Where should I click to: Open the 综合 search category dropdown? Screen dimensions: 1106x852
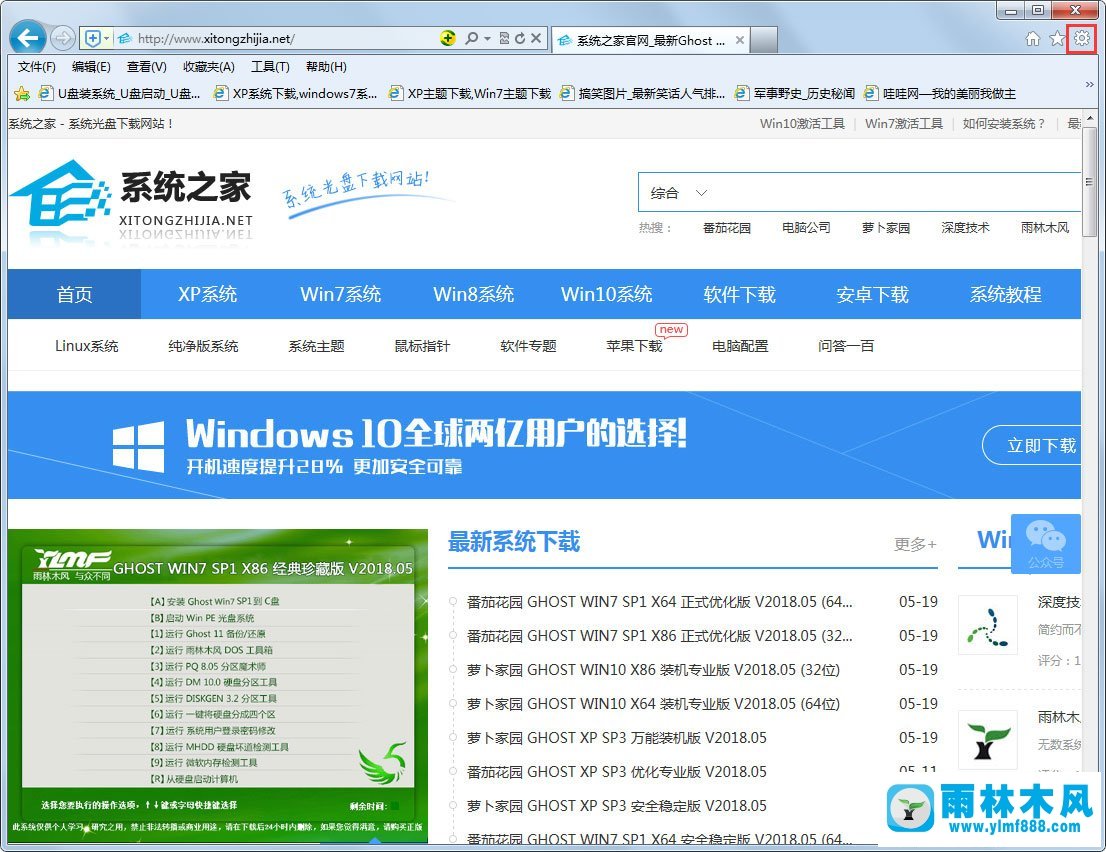click(678, 193)
